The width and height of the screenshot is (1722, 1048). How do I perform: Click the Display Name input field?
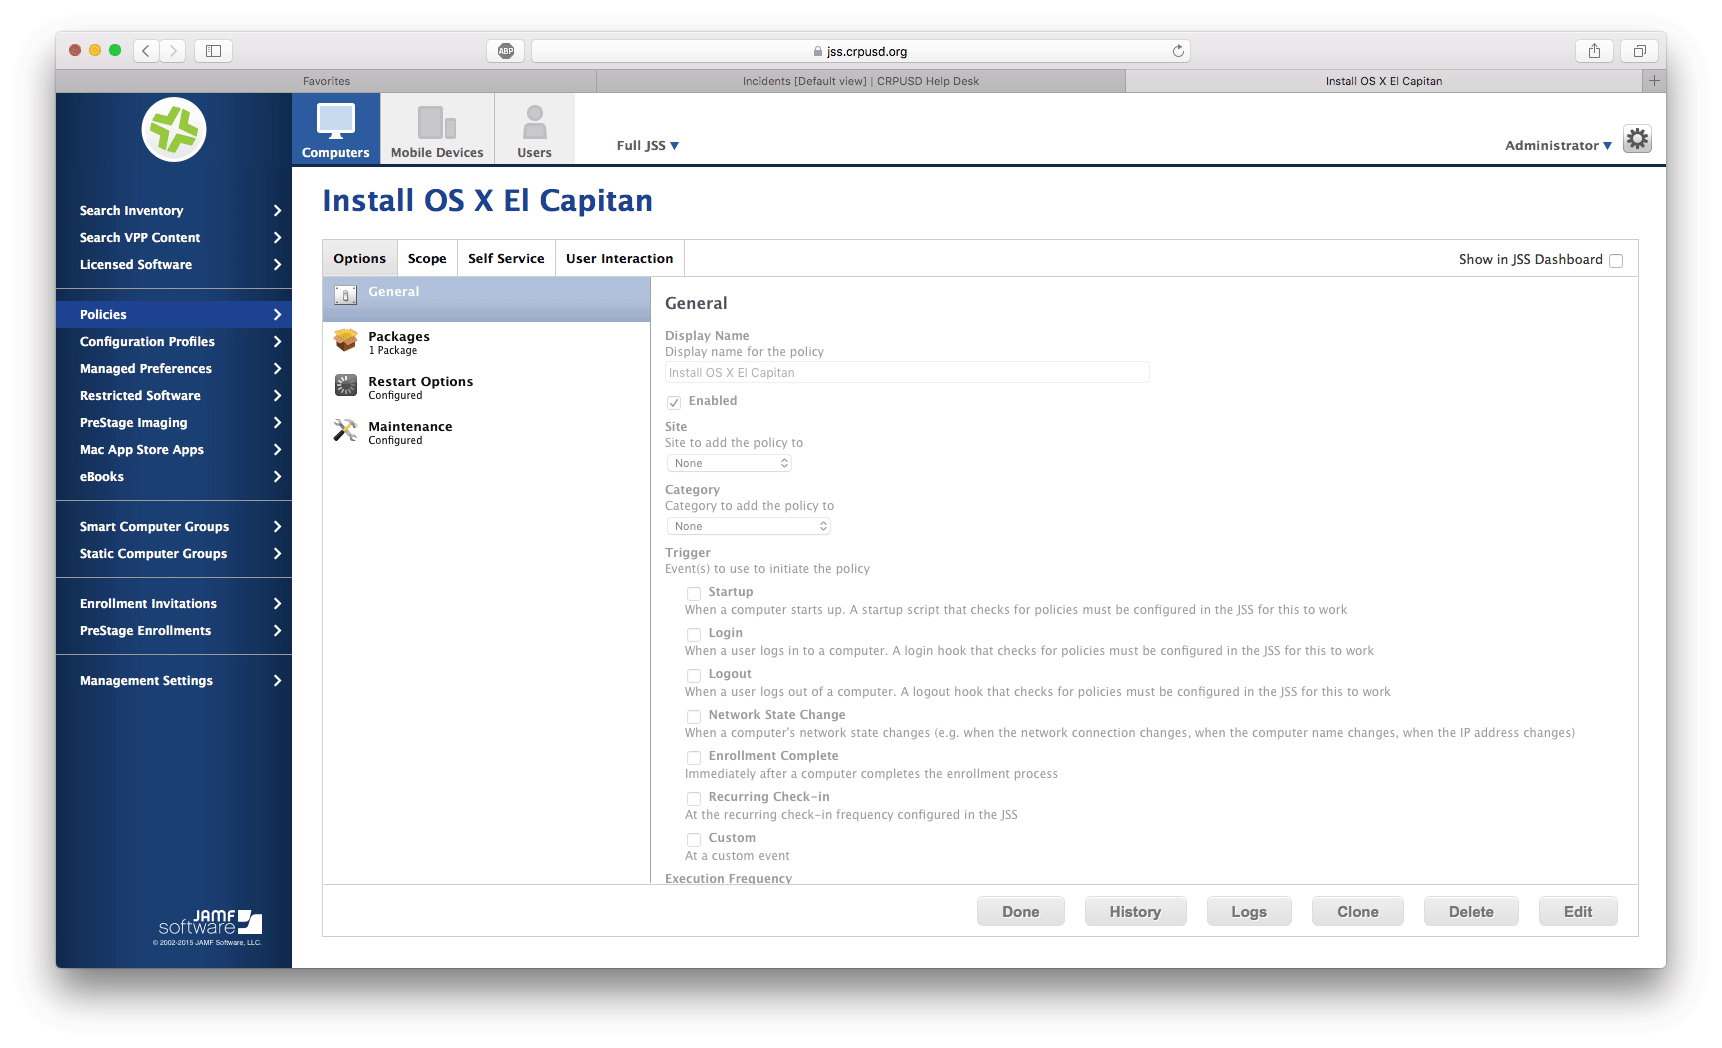[907, 372]
